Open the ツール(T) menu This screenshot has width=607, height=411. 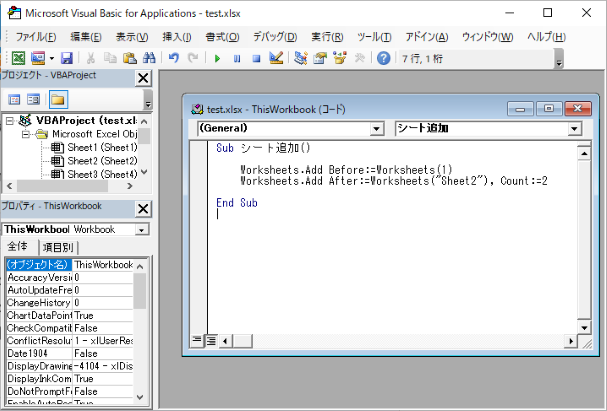point(374,37)
